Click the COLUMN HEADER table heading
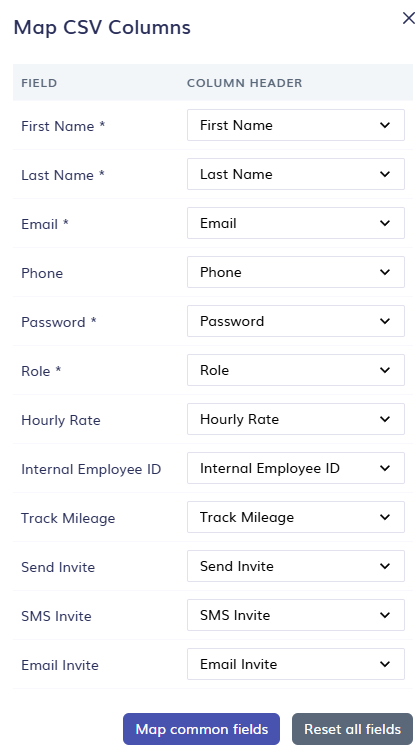Screen dimensions: 420x750 click(244, 83)
